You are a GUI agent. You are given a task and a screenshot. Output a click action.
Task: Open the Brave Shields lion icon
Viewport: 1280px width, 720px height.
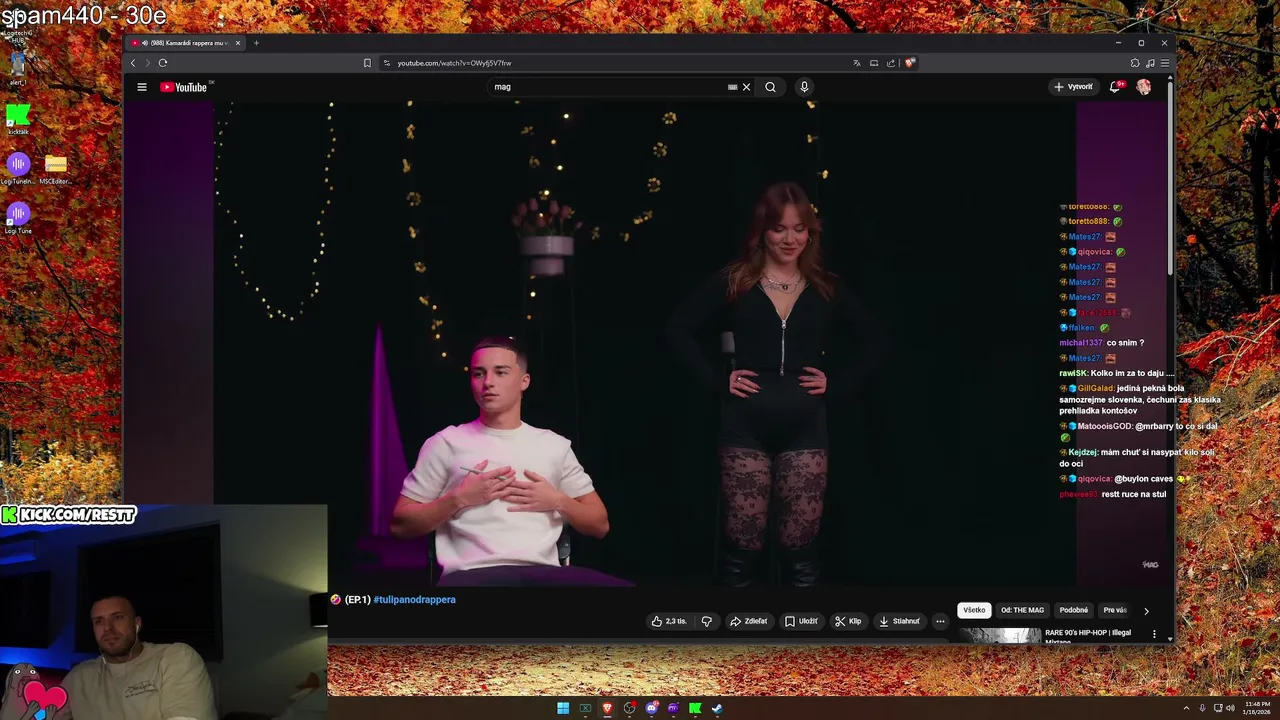pos(909,63)
